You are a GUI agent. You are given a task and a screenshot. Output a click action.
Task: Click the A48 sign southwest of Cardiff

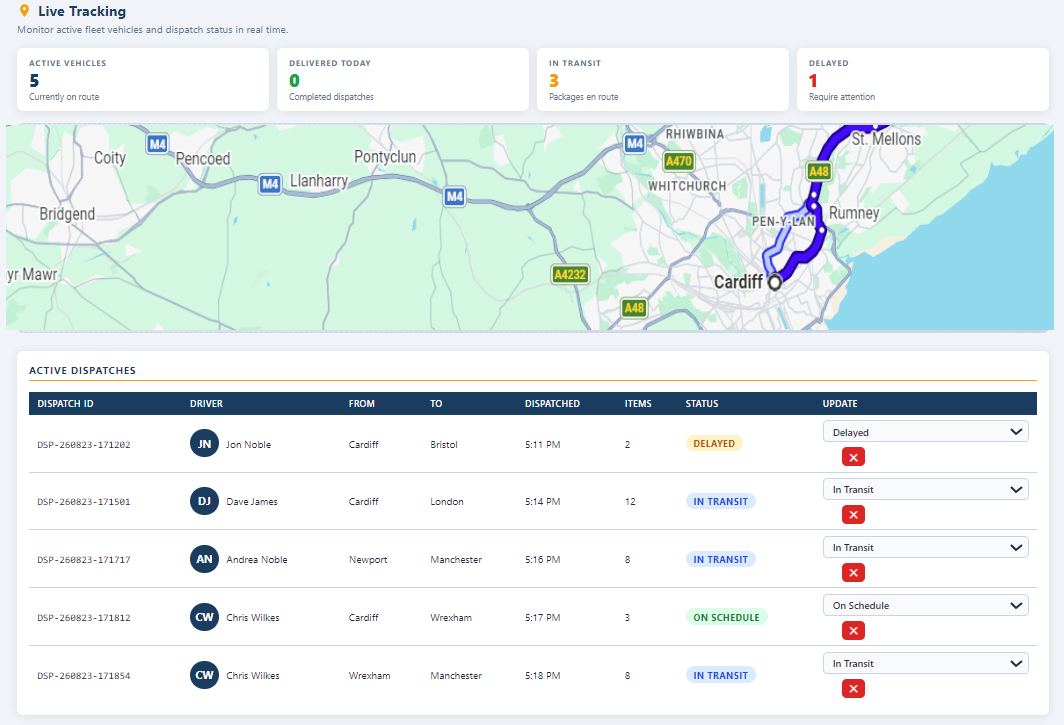pos(634,308)
